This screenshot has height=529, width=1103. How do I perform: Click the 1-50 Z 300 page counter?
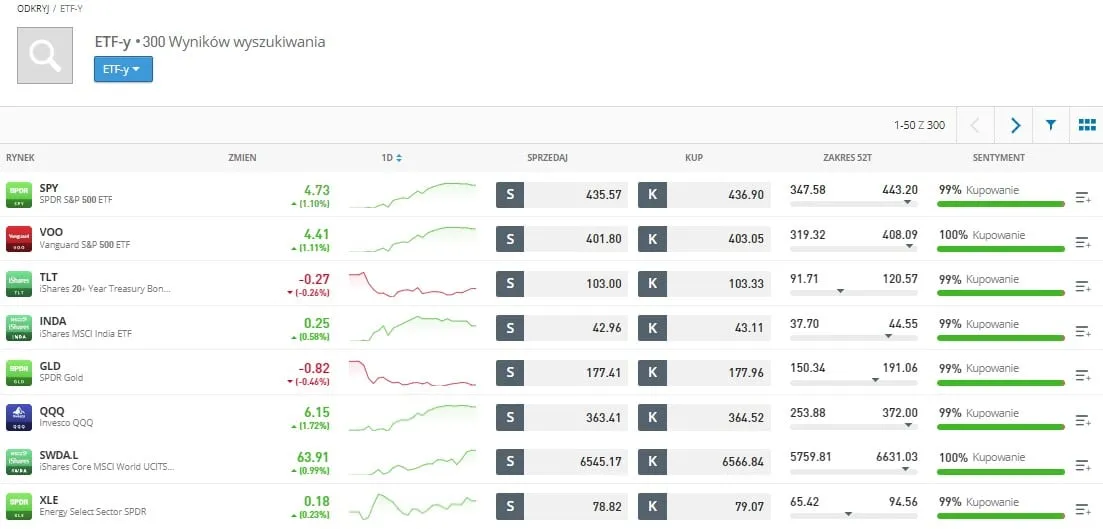click(919, 125)
